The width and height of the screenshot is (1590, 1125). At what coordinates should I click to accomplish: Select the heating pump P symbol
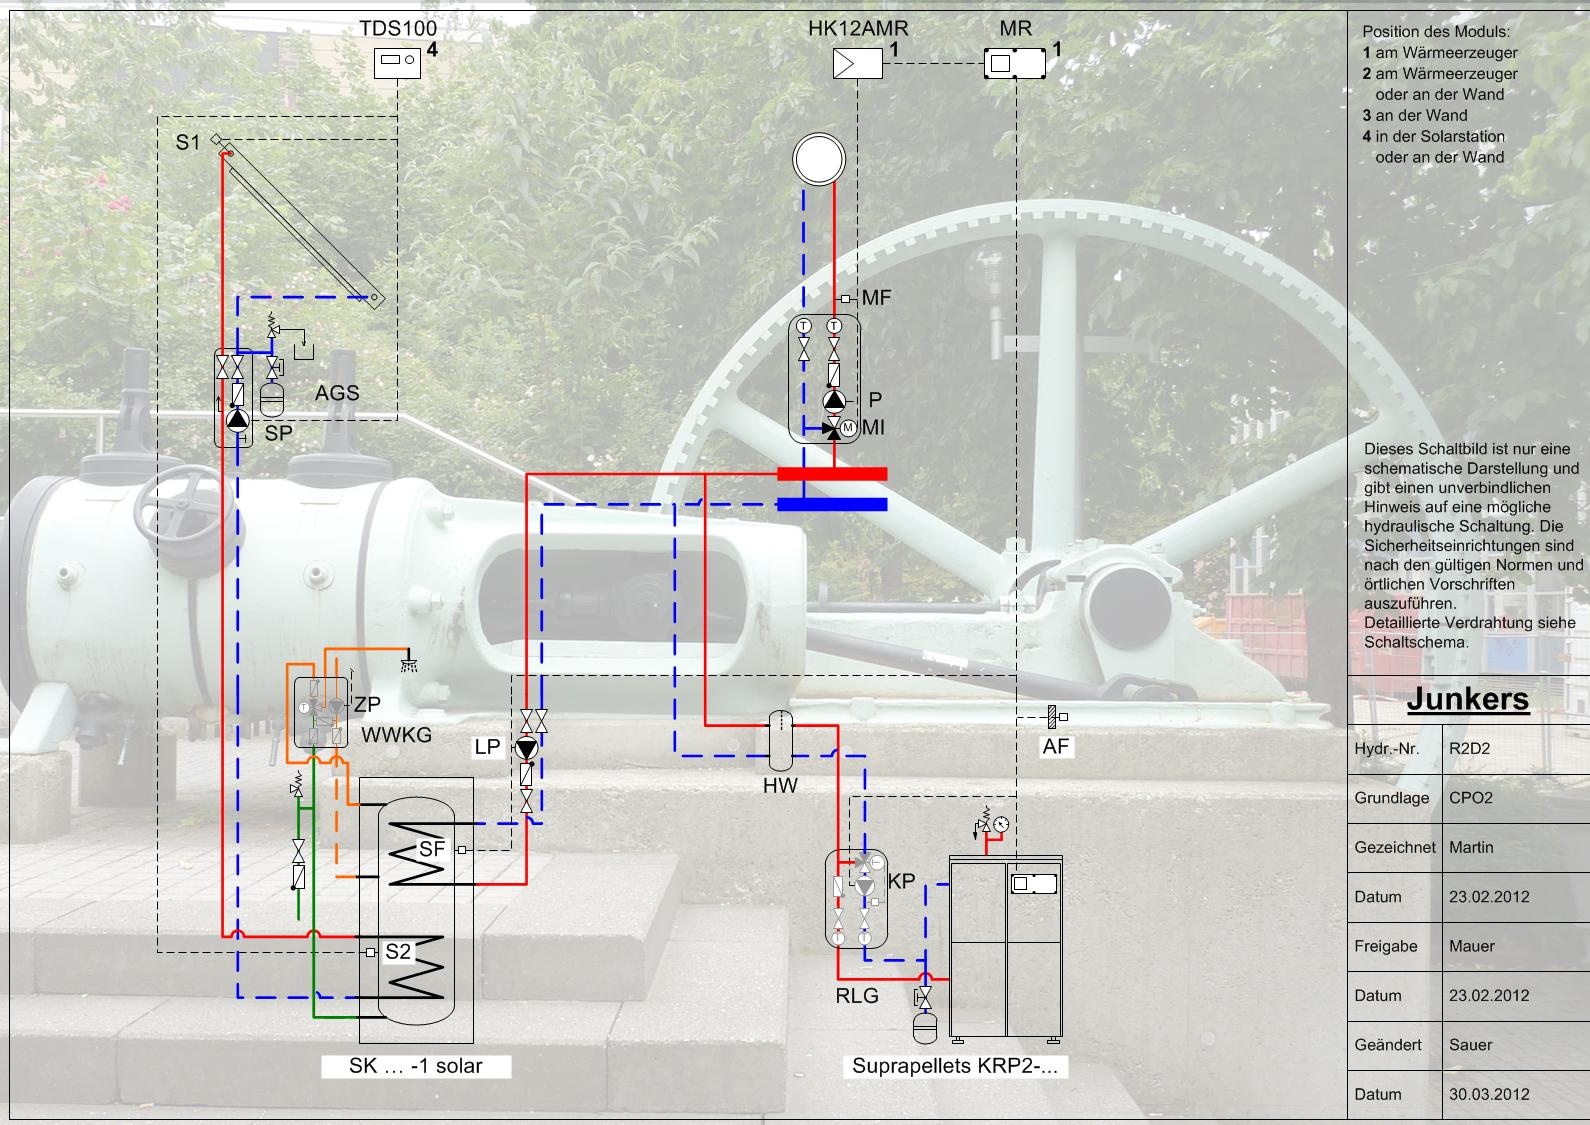pos(834,402)
